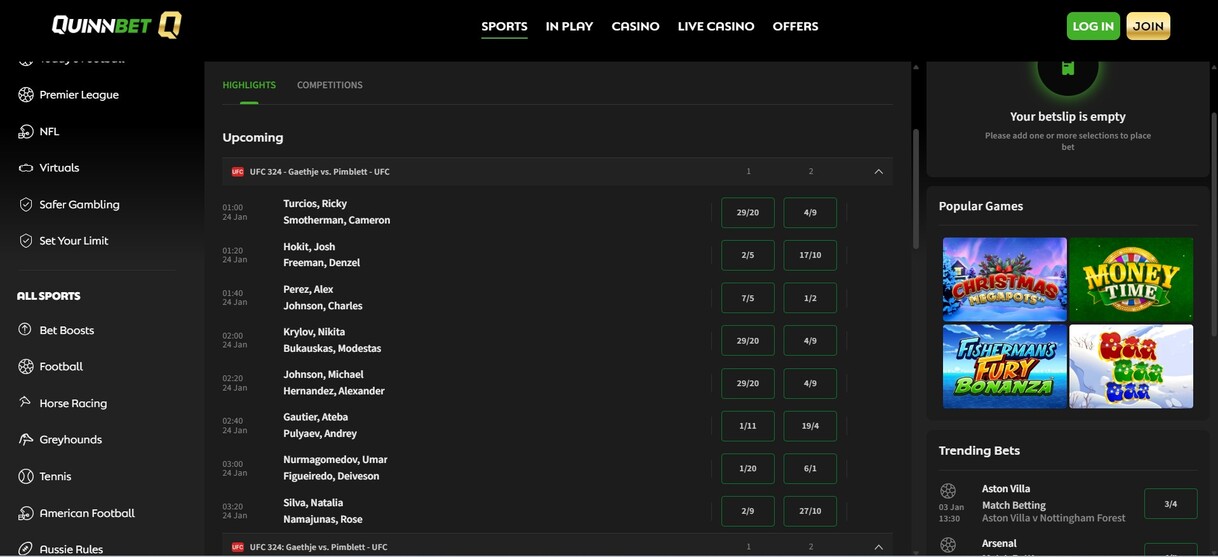Click the Set Your Limit shield icon

tap(26, 241)
